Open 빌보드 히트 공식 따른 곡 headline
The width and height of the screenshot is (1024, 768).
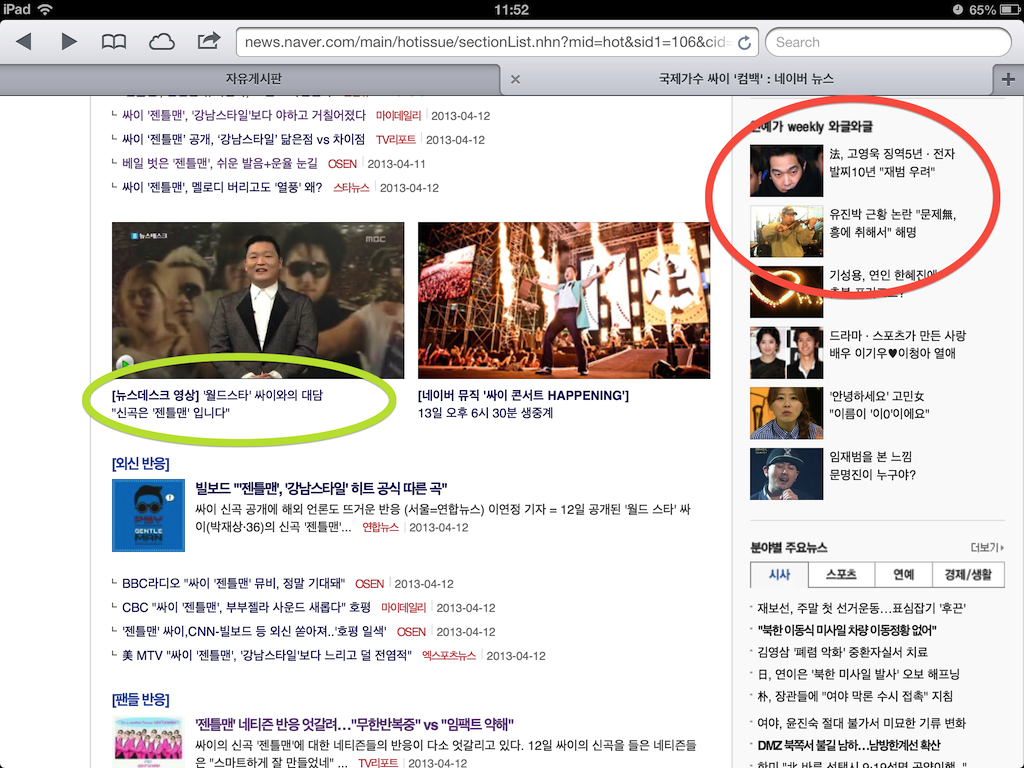pos(321,488)
